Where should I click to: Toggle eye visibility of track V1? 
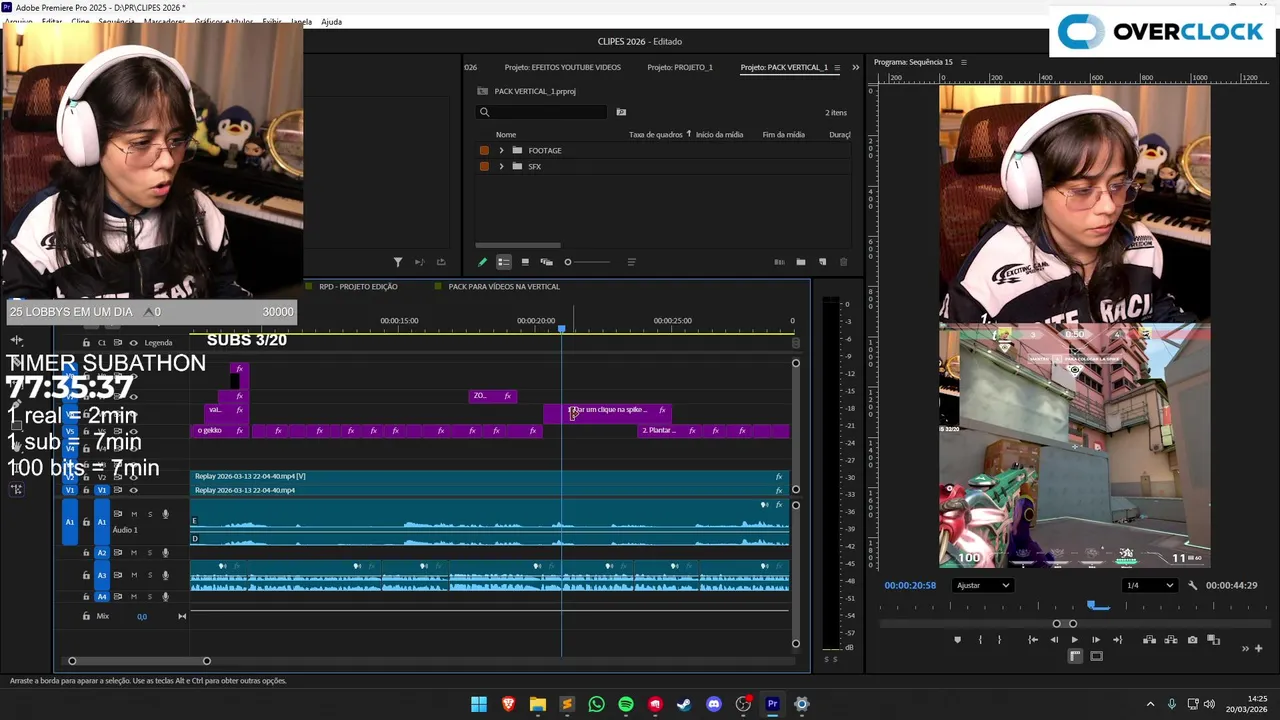click(x=133, y=490)
